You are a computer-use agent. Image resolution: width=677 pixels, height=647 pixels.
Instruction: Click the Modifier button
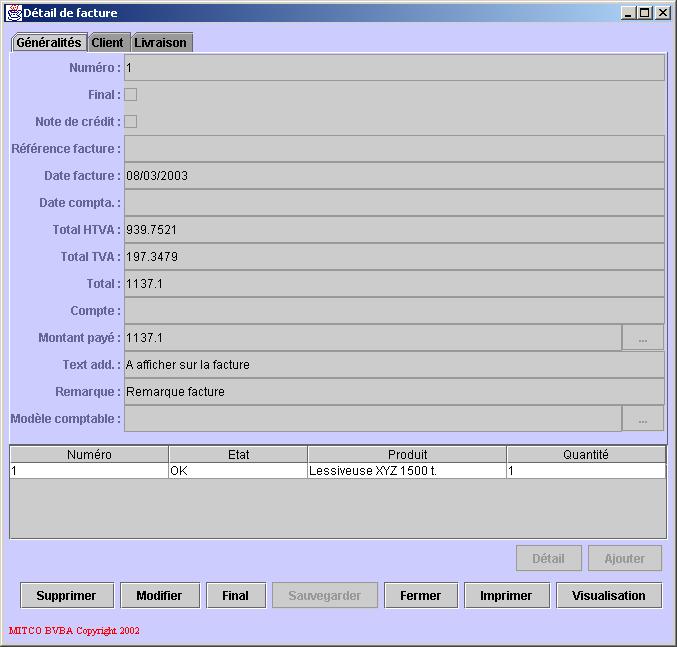(160, 595)
